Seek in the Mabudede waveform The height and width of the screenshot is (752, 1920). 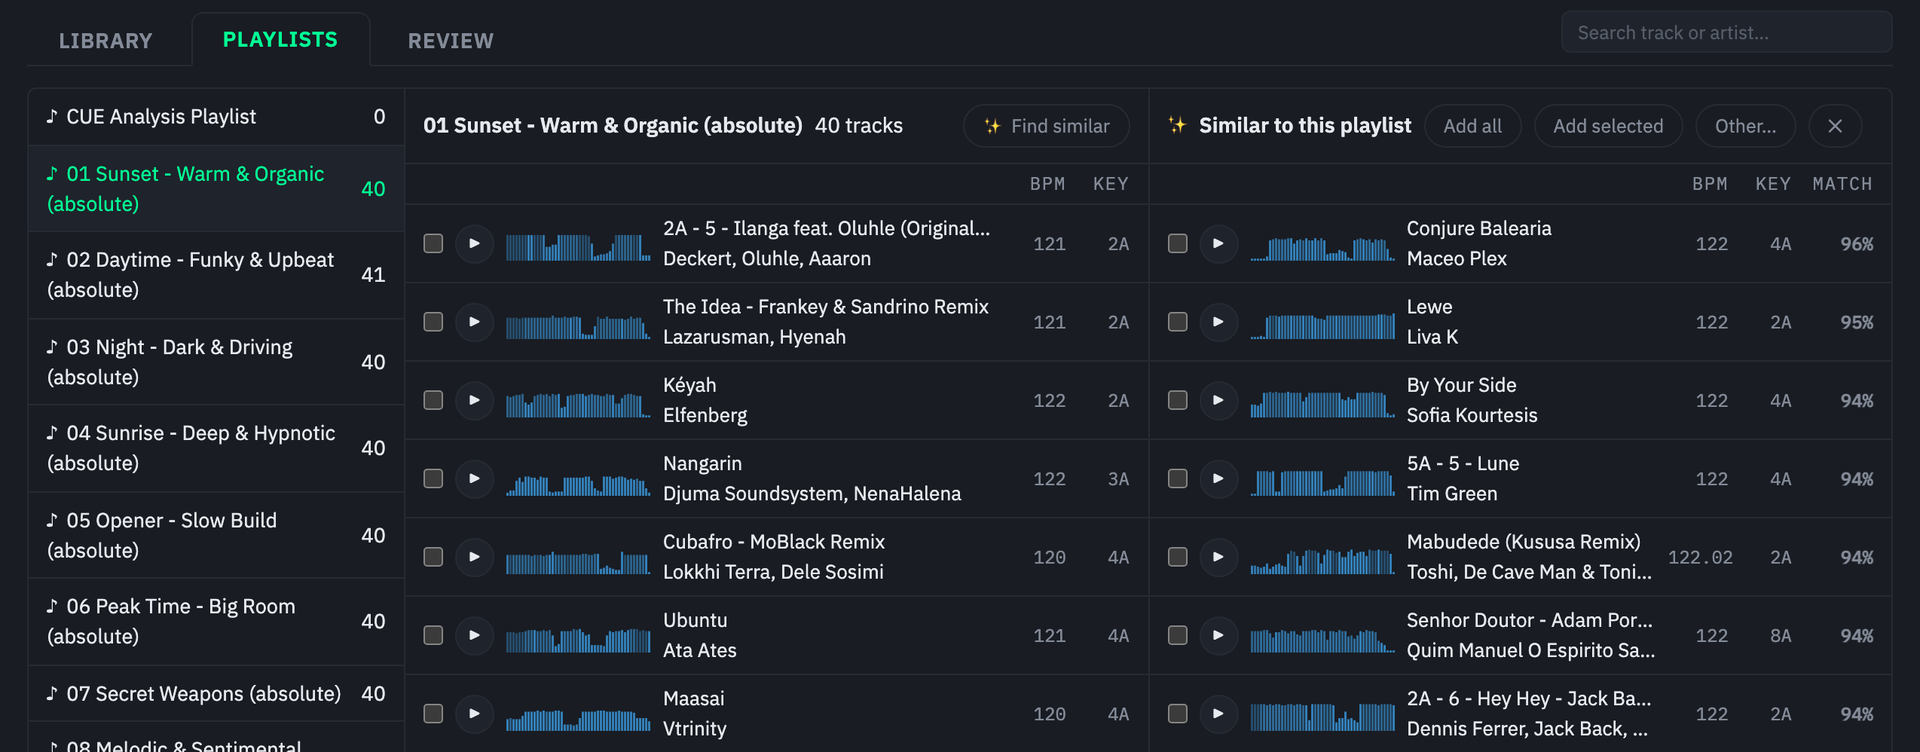[x=1322, y=561]
